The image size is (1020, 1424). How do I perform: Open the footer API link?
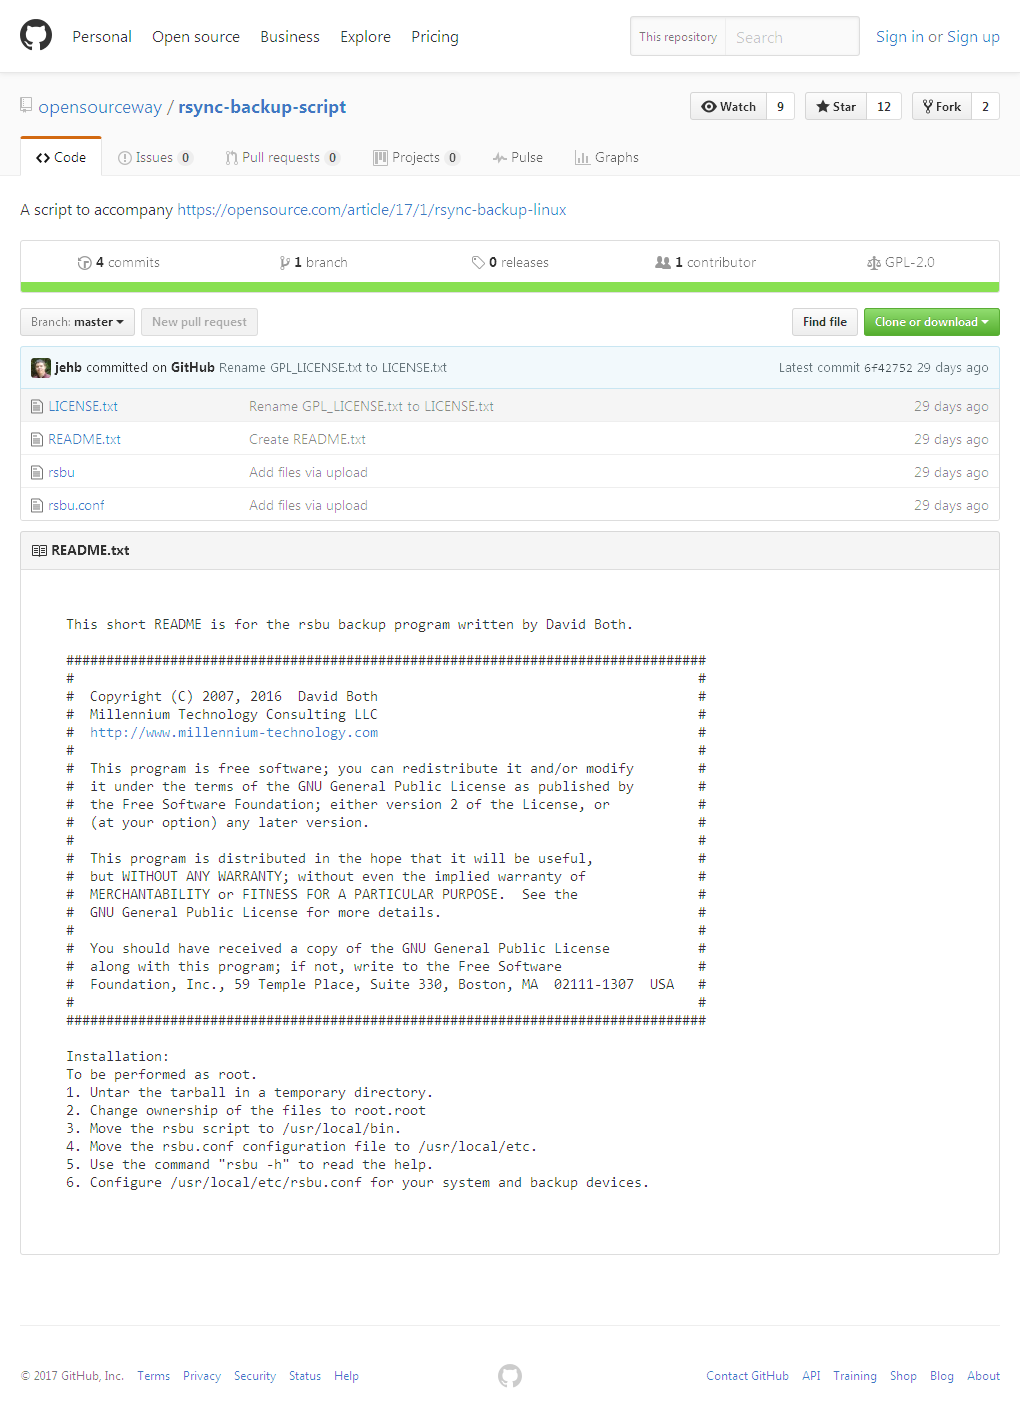(x=811, y=1376)
